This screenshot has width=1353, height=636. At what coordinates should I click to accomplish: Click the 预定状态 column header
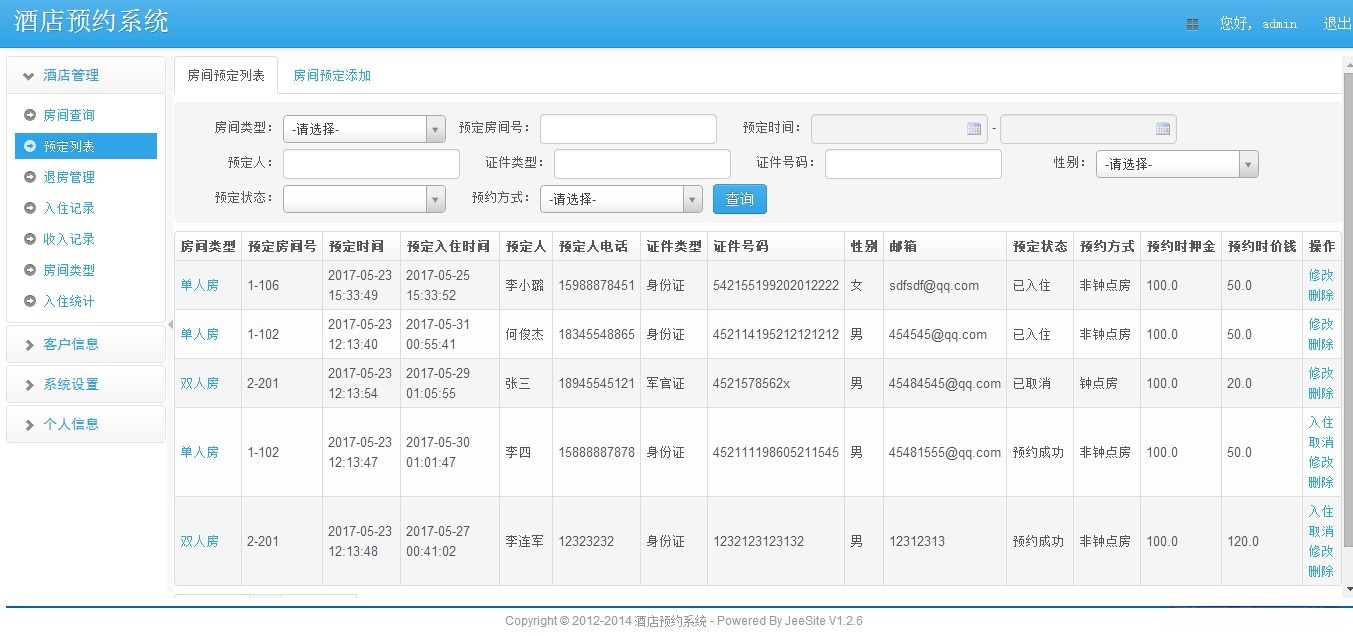pos(1039,246)
